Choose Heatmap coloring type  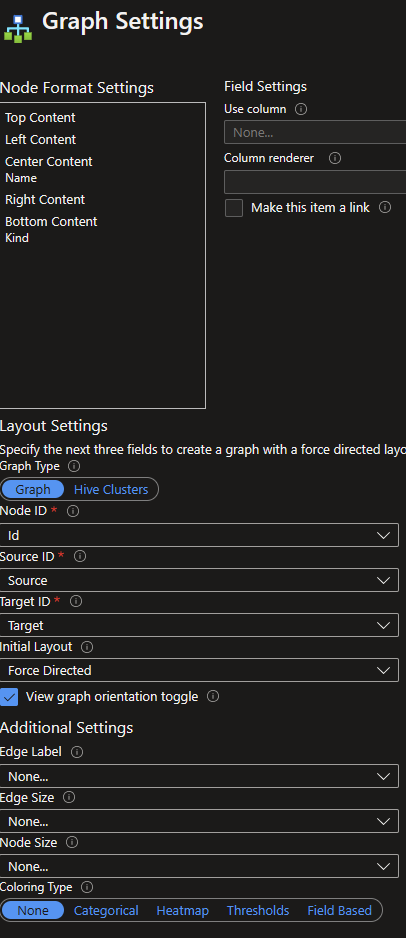point(182,910)
